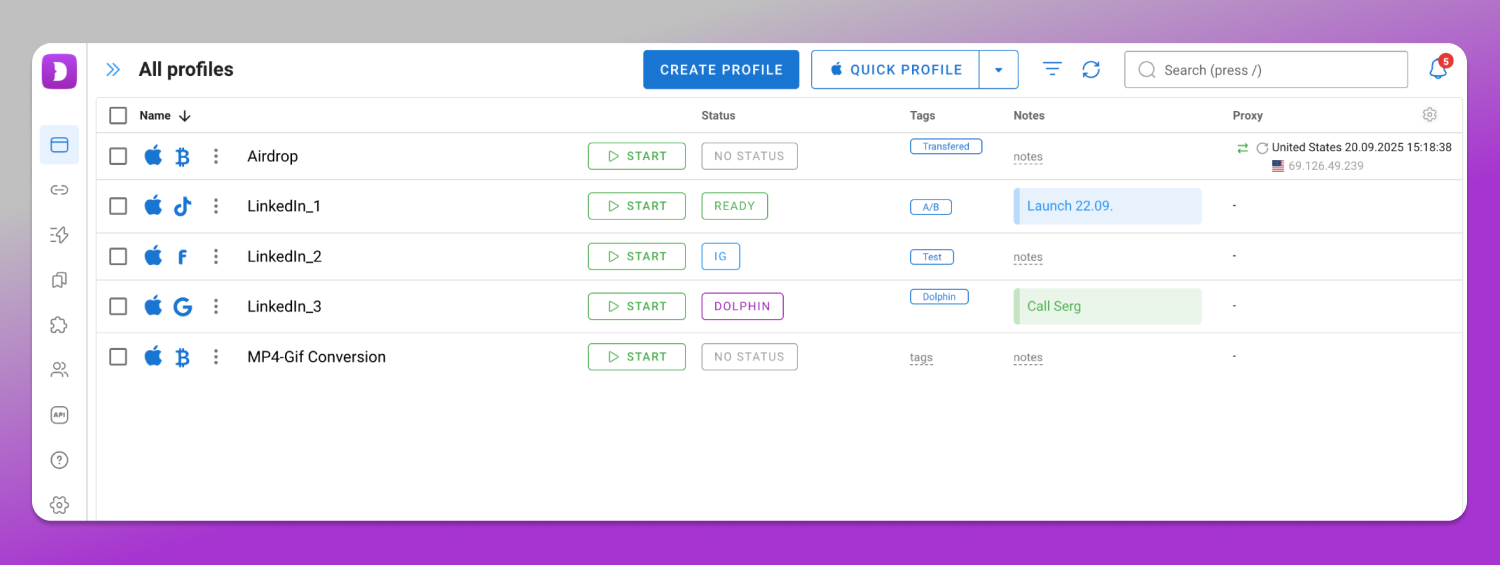Click the Bitcoin icon in Airdrop row
Viewport: 1500px width, 565px height.
point(183,156)
